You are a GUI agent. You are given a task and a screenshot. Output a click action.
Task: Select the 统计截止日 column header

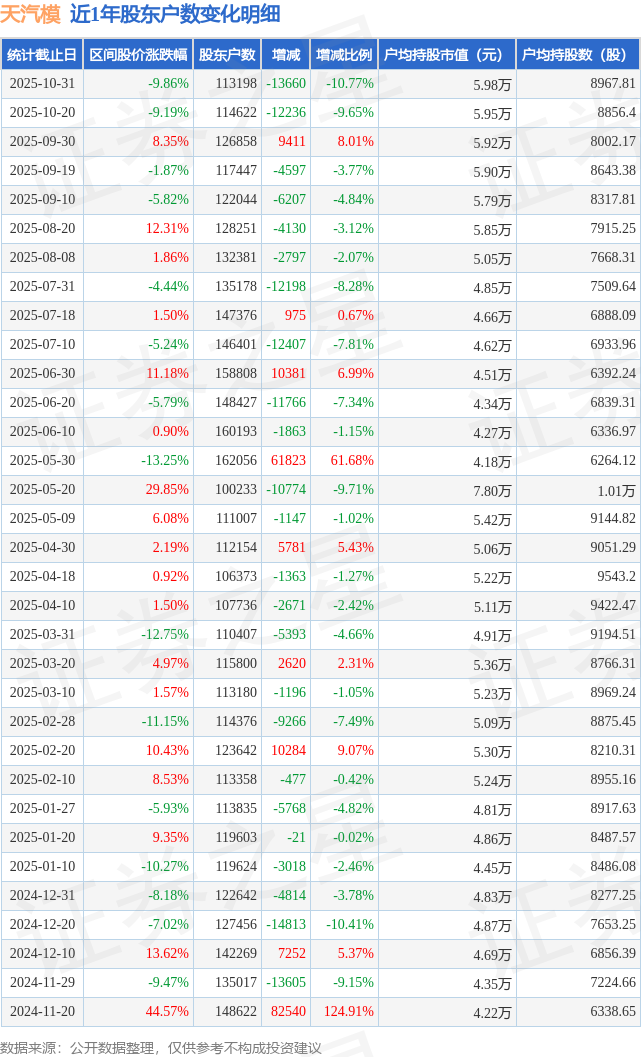coord(42,55)
